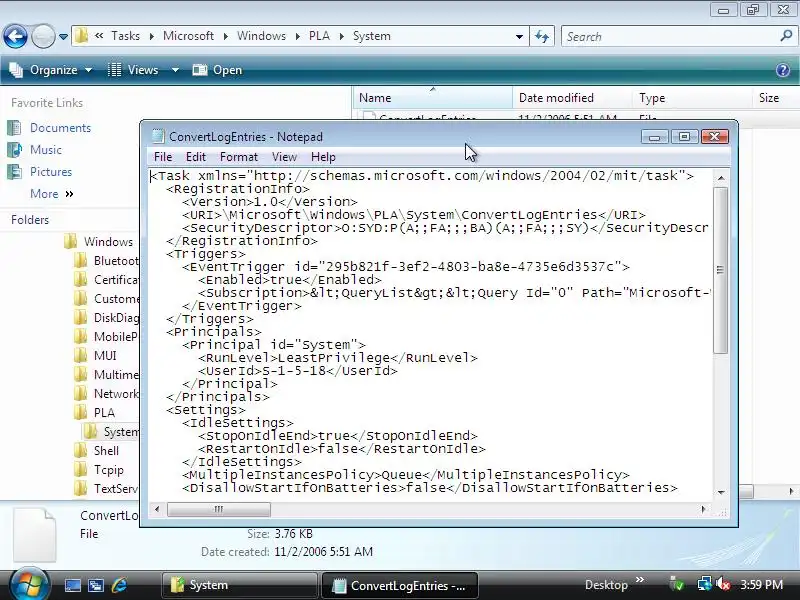Show More favorite links
The image size is (800, 600).
52,194
